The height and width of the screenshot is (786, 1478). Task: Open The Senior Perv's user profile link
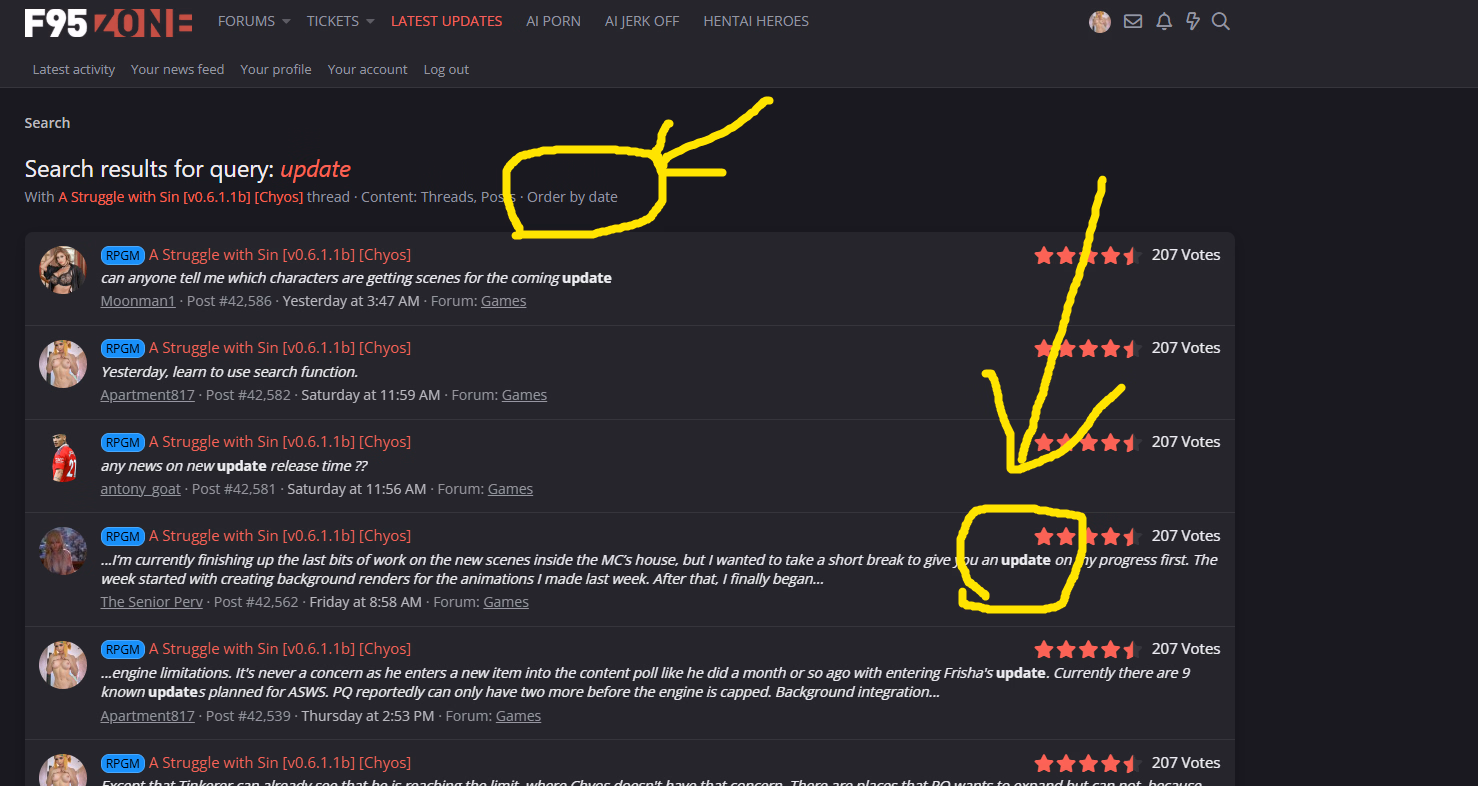coord(152,602)
